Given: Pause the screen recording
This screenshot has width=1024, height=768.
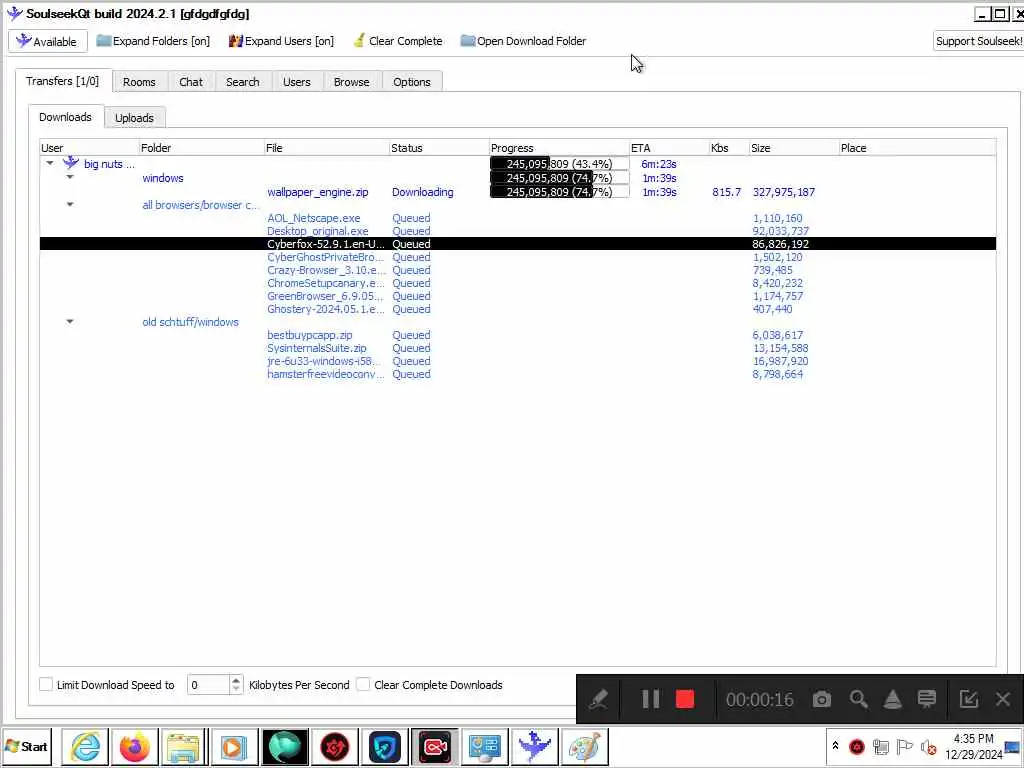Looking at the screenshot, I should (650, 699).
